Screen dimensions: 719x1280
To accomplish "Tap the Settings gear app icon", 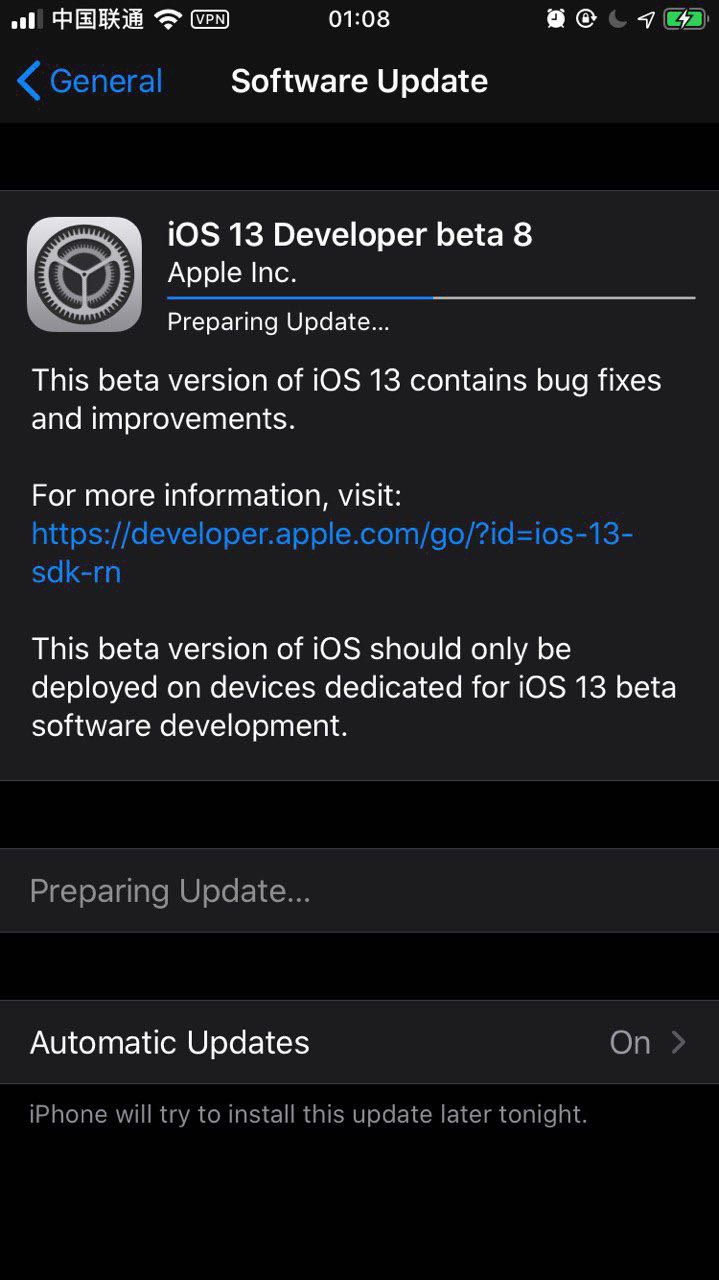I will (84, 274).
